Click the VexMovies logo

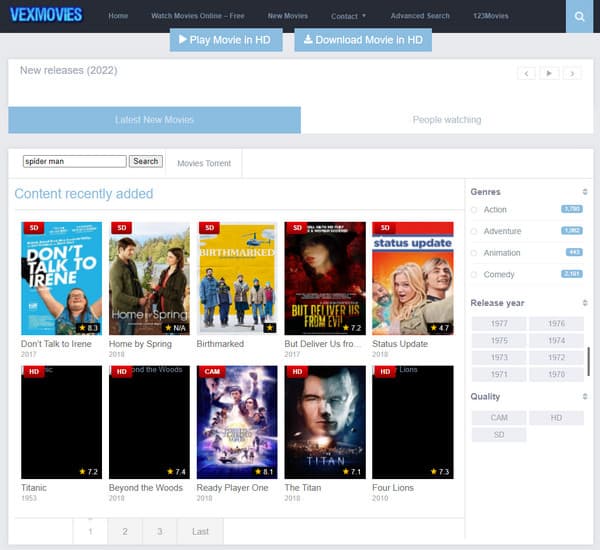coord(46,15)
